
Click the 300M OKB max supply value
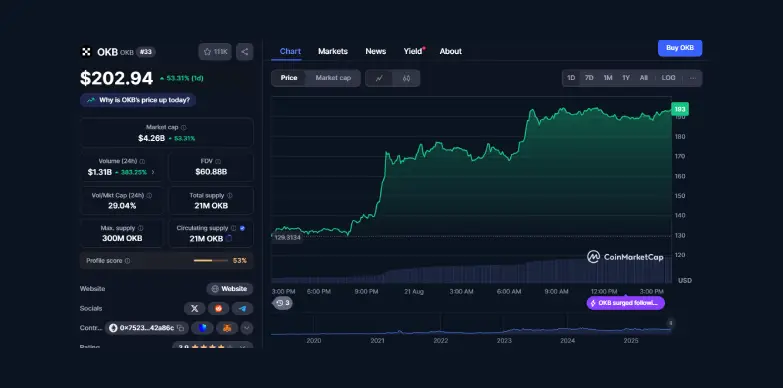click(122, 239)
